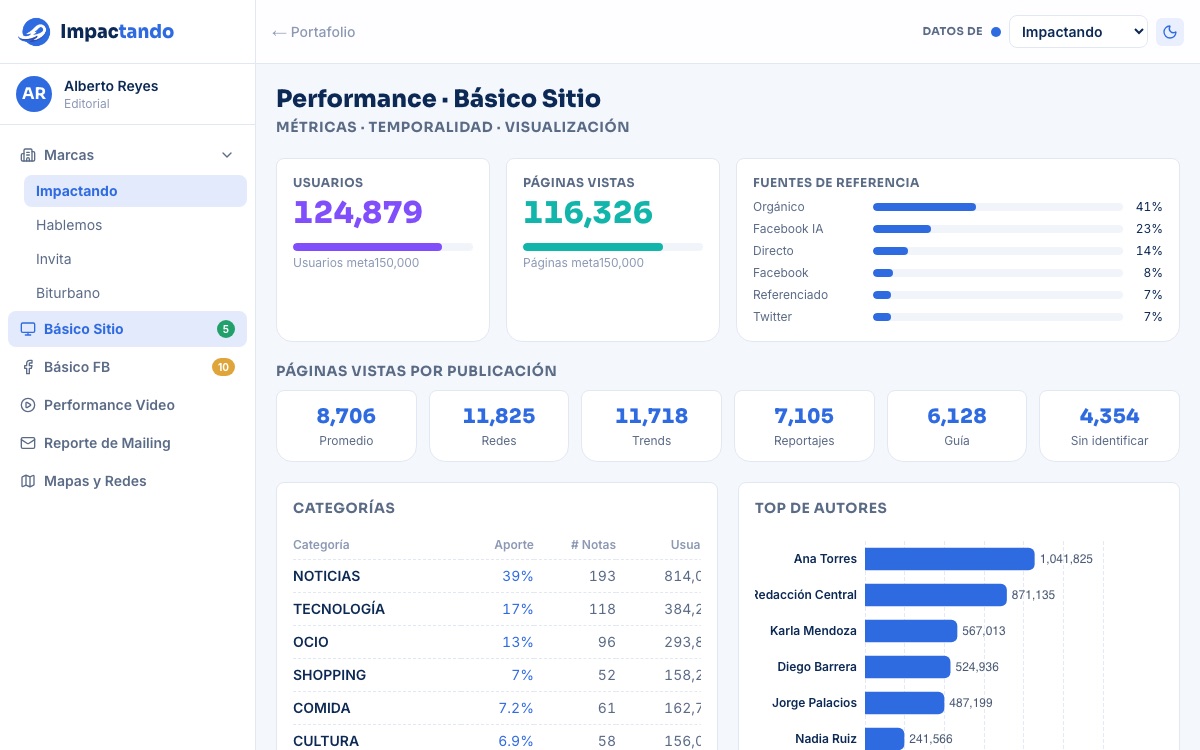Click the SHOPPING category row
1200x750 pixels.
[497, 675]
